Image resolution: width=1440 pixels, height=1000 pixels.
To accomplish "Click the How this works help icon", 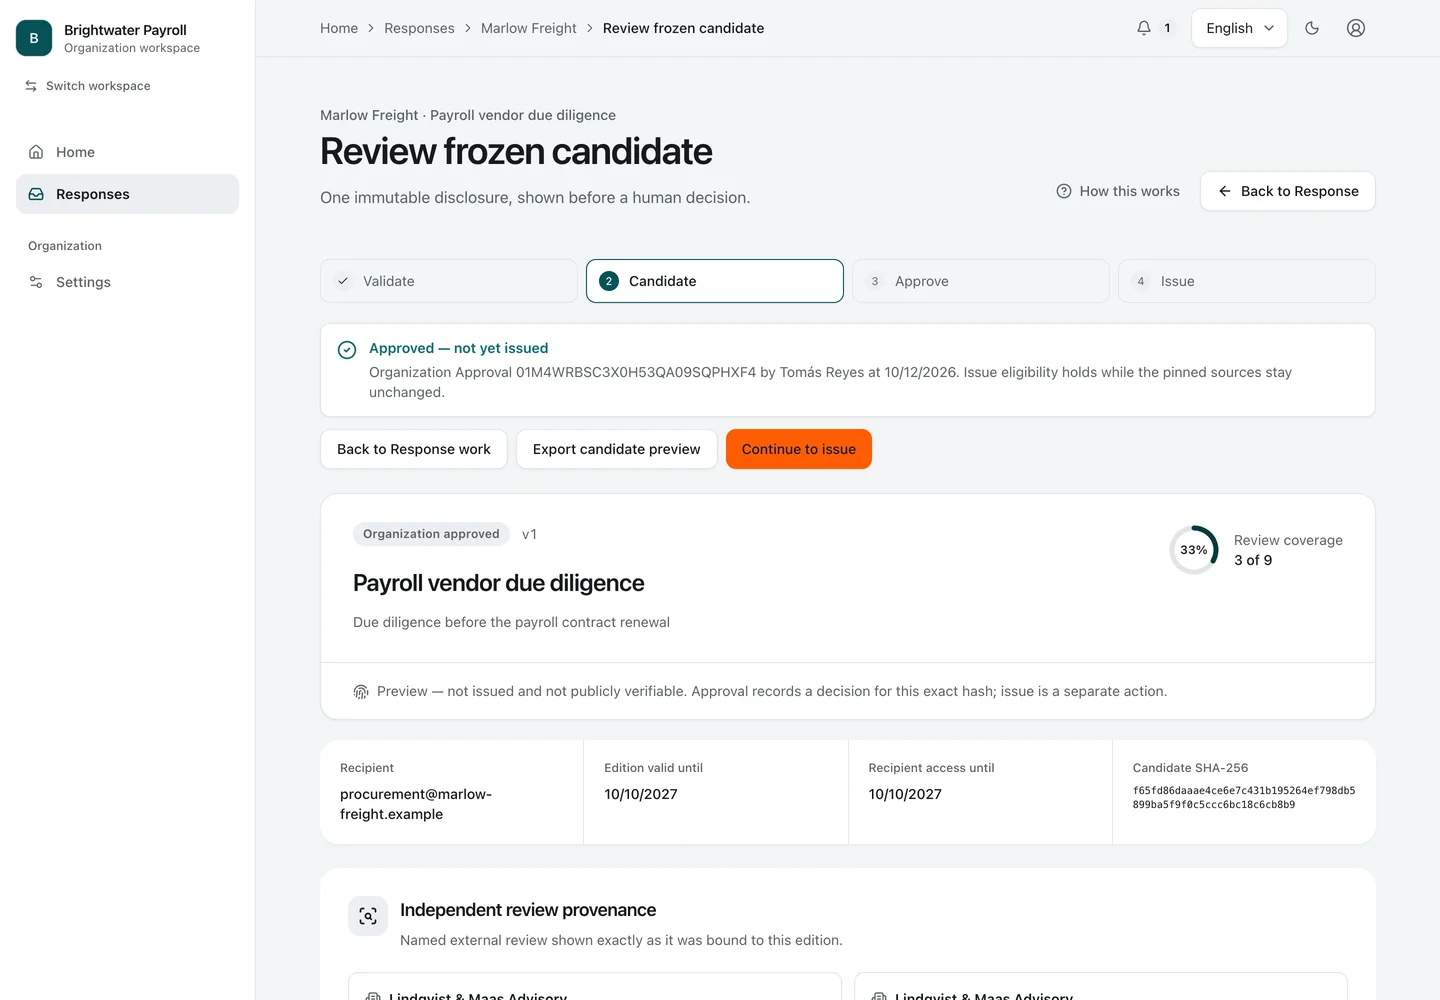I will pyautogui.click(x=1064, y=191).
